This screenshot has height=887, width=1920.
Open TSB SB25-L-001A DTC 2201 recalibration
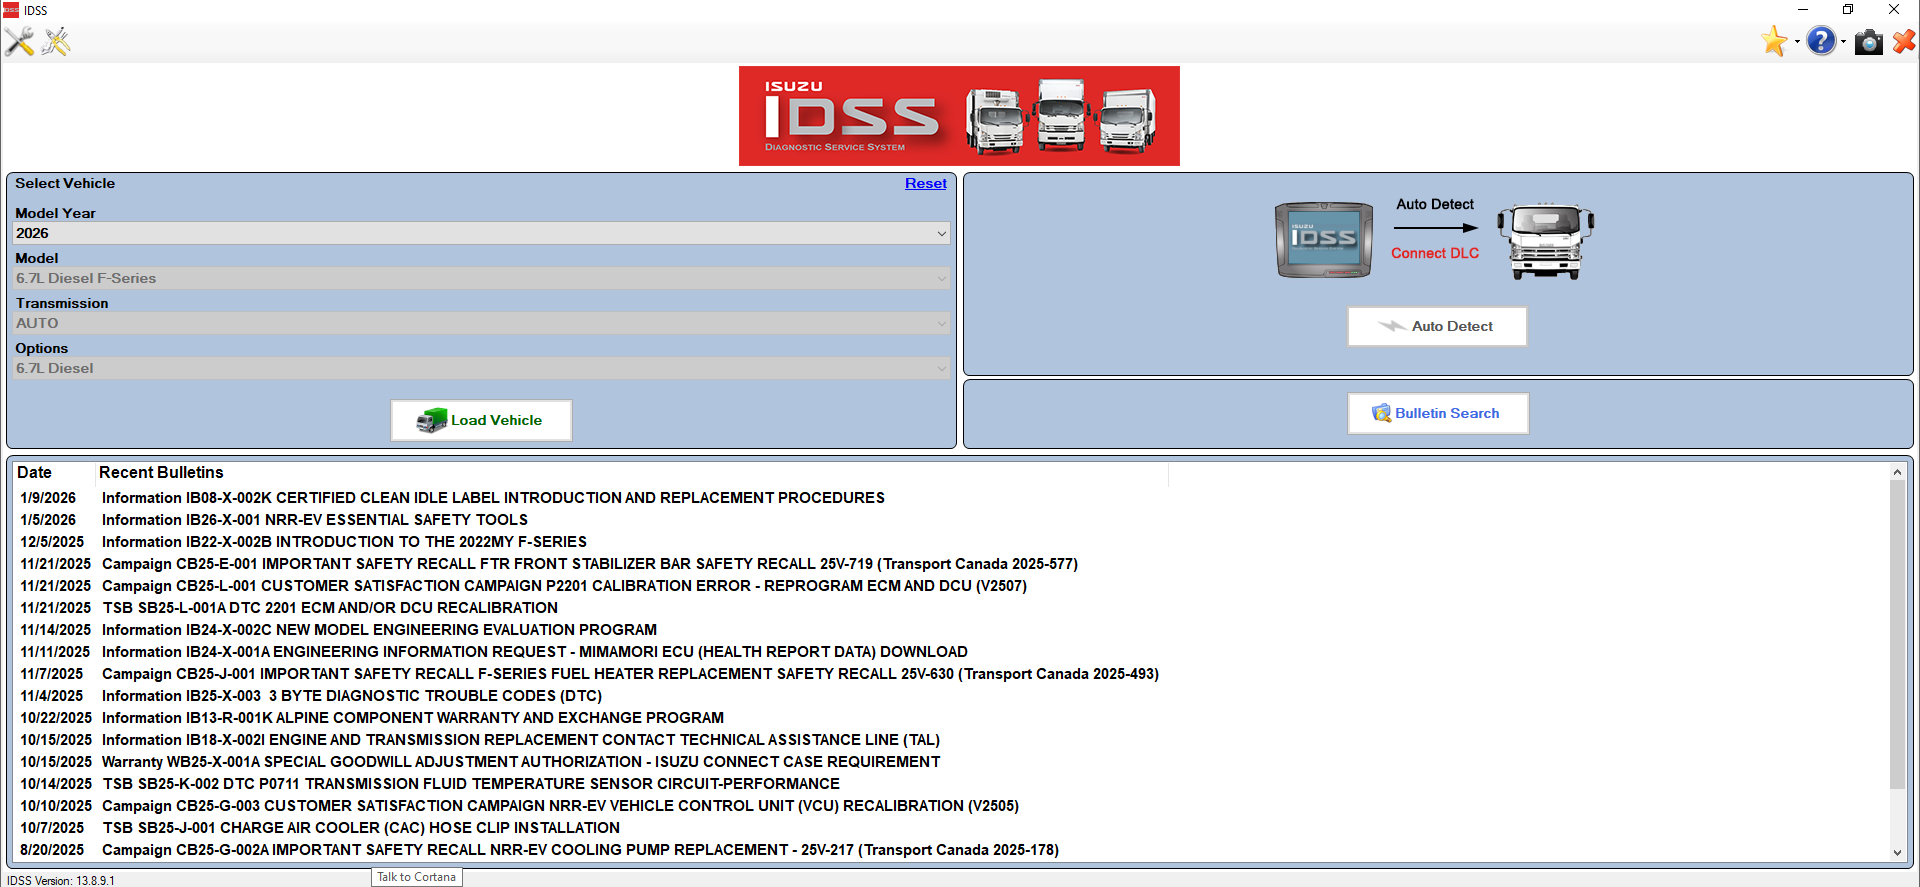(x=330, y=608)
